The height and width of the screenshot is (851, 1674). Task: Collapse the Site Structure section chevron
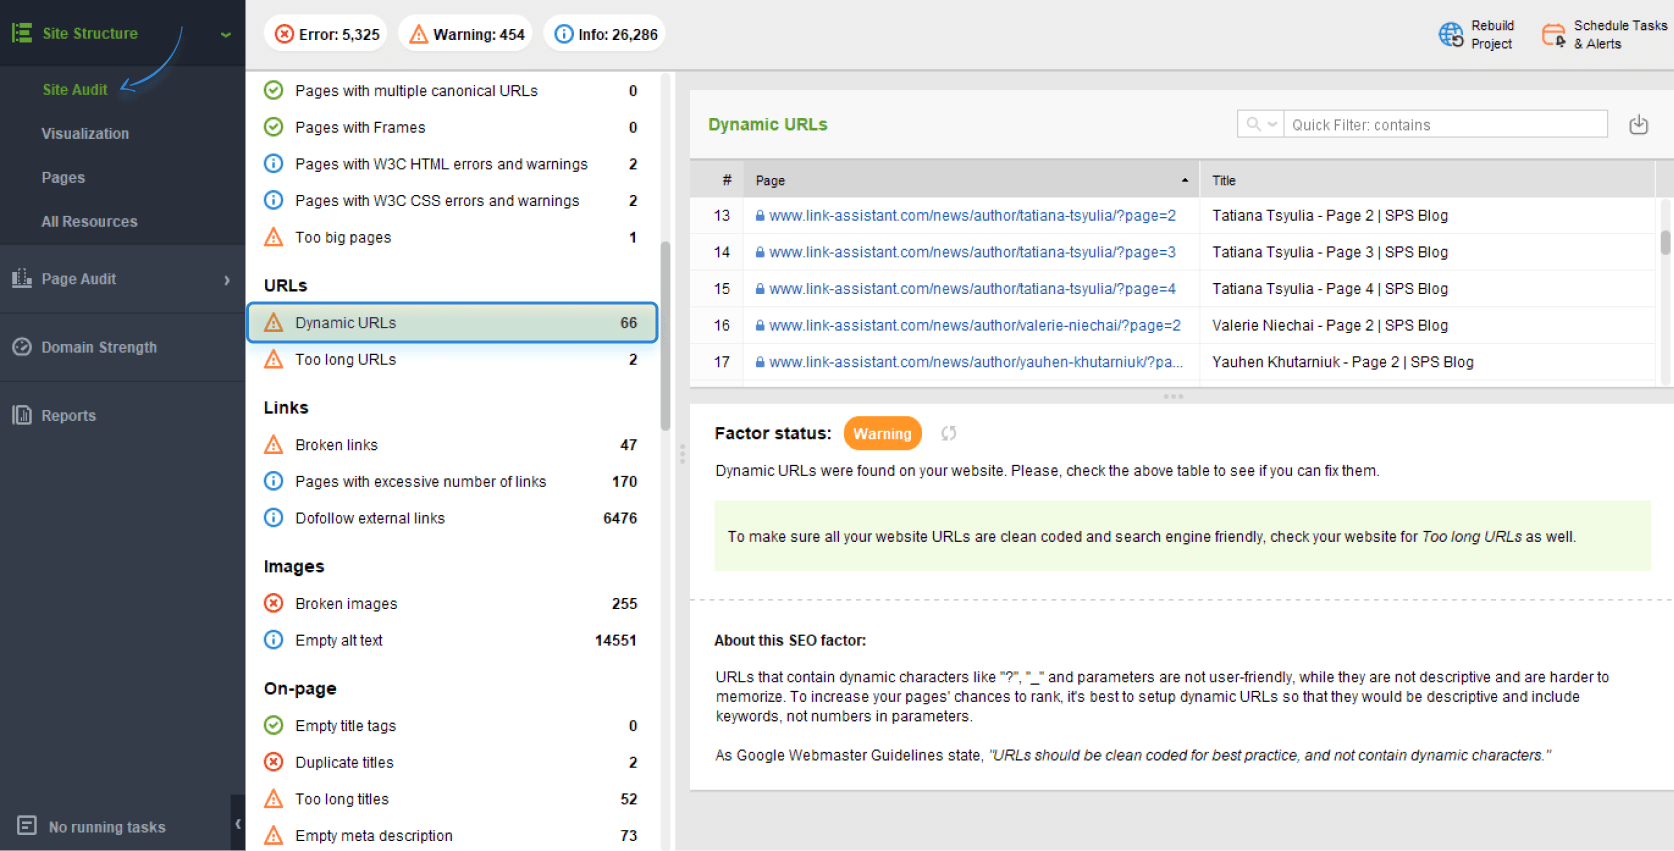tap(226, 34)
